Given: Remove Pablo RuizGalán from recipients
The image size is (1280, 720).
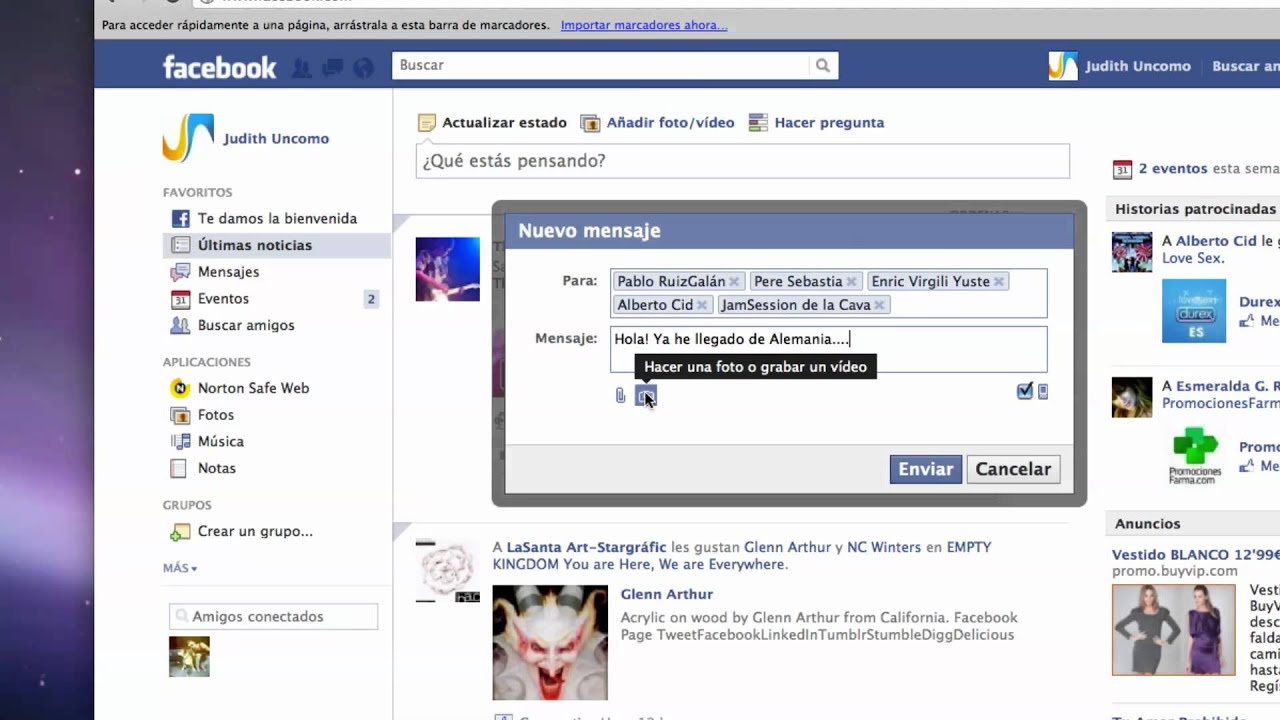Looking at the screenshot, I should pos(734,282).
